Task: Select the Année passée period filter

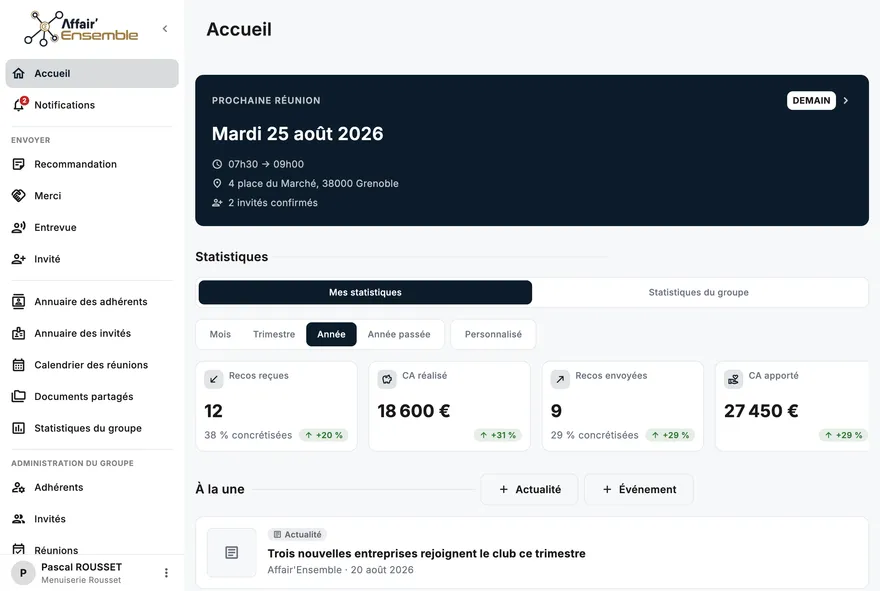Action: (x=399, y=334)
